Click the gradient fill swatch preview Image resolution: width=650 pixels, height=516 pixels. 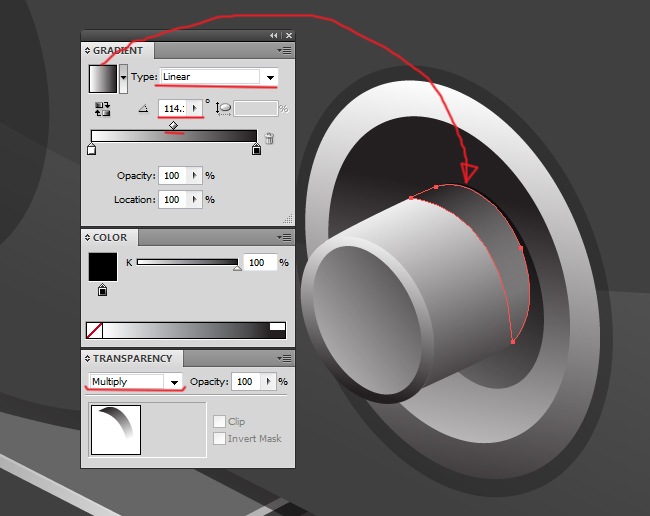pyautogui.click(x=103, y=78)
